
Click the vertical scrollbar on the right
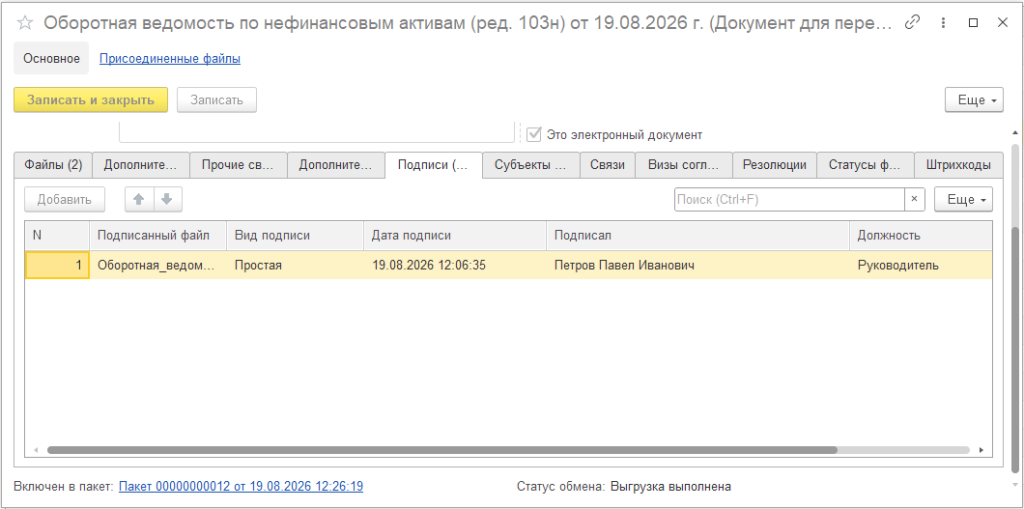pyautogui.click(x=1015, y=349)
